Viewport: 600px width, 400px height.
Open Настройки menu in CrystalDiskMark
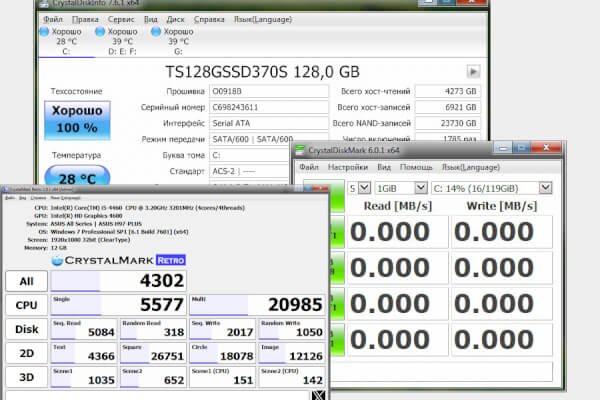pyautogui.click(x=348, y=167)
